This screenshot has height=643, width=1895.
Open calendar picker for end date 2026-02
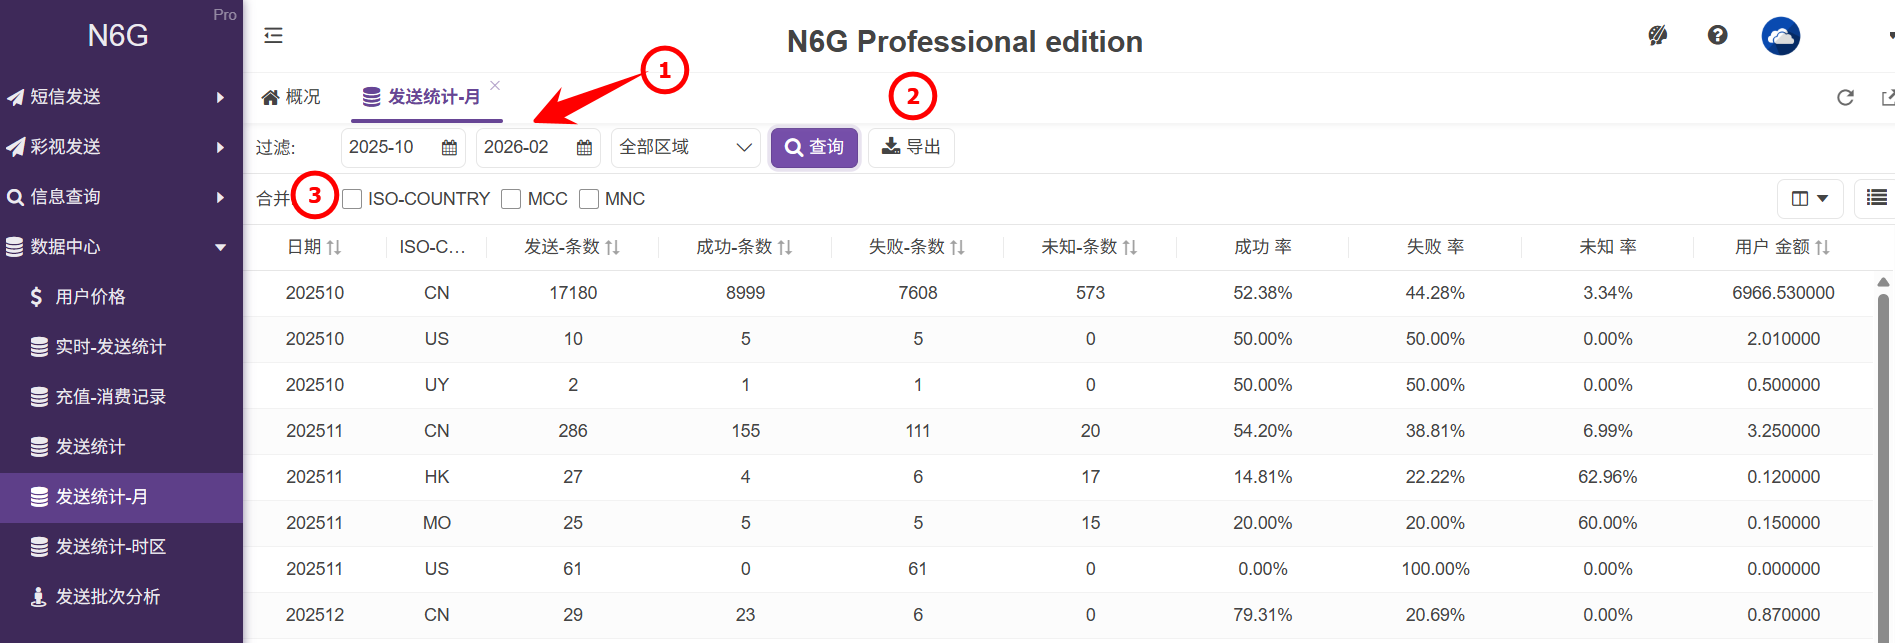584,148
